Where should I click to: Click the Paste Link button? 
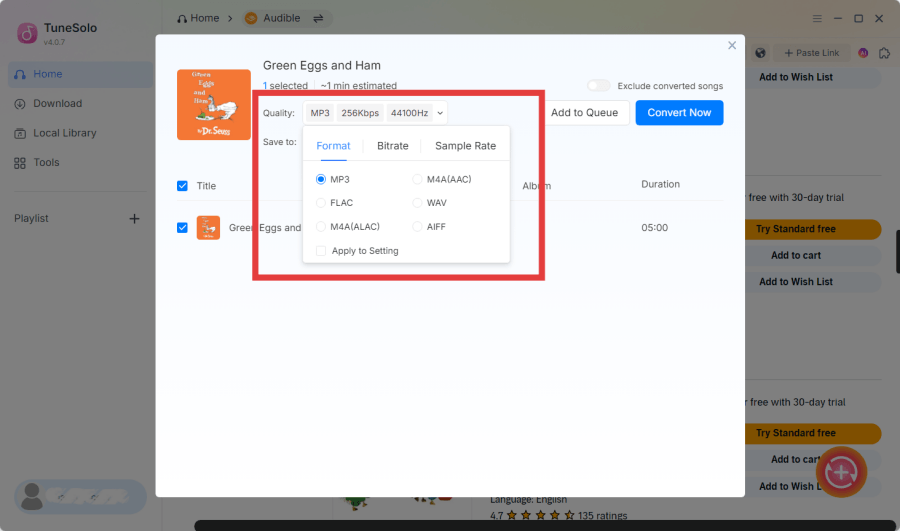tap(812, 53)
